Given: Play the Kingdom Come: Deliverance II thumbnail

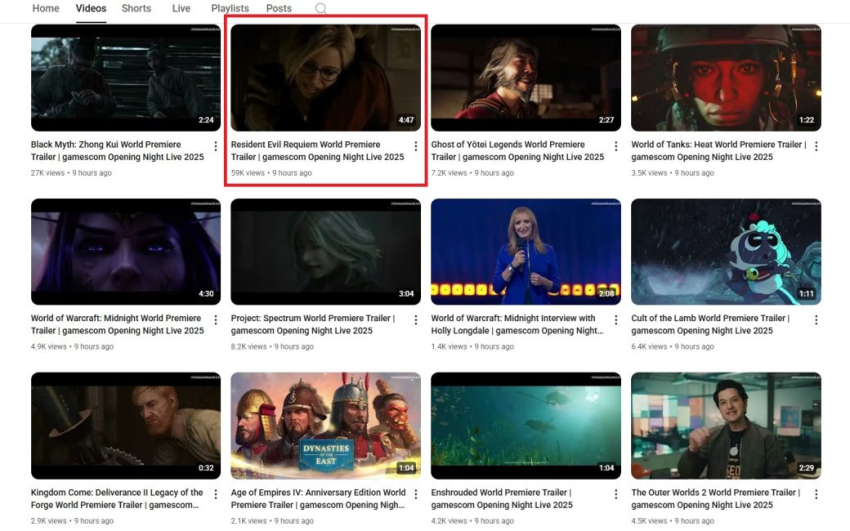Looking at the screenshot, I should point(125,425).
